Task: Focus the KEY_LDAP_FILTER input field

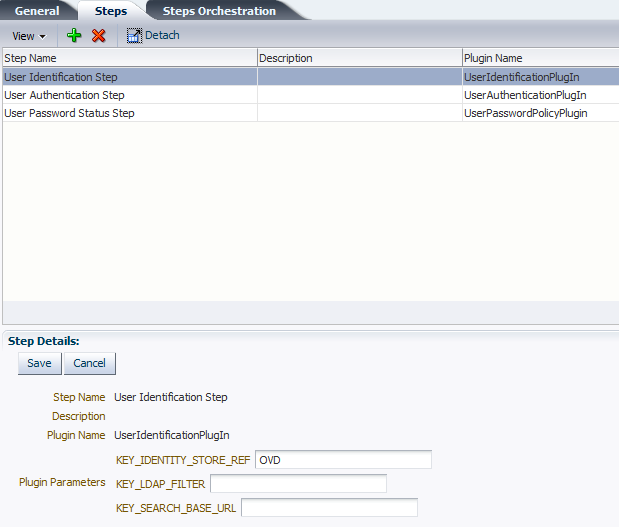Action: tap(298, 484)
